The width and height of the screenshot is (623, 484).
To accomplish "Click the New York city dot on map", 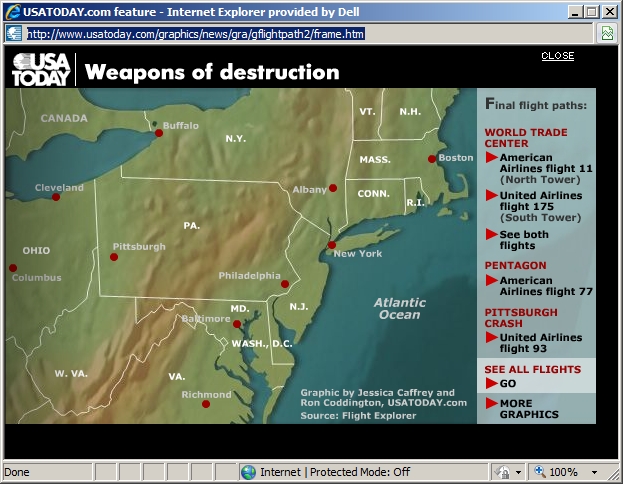I will pyautogui.click(x=332, y=245).
